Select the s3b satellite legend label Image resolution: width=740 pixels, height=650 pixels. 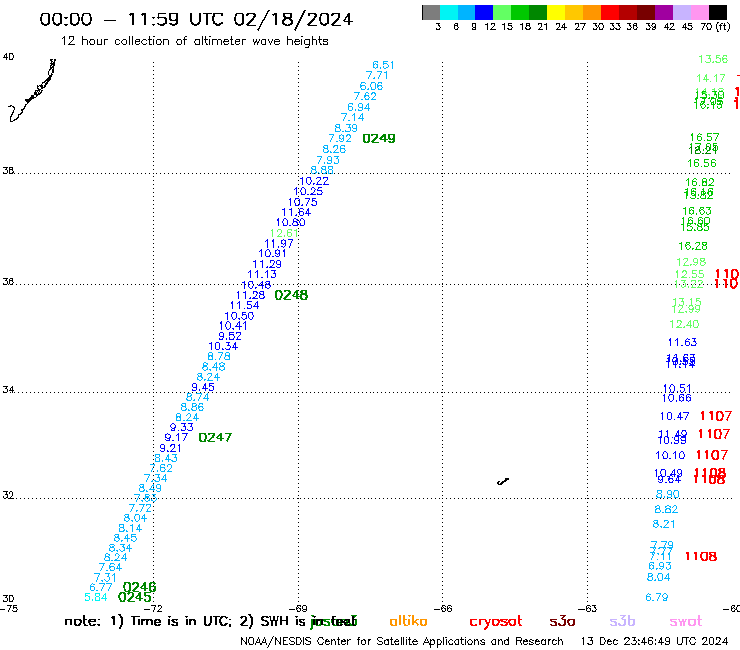[x=622, y=621]
